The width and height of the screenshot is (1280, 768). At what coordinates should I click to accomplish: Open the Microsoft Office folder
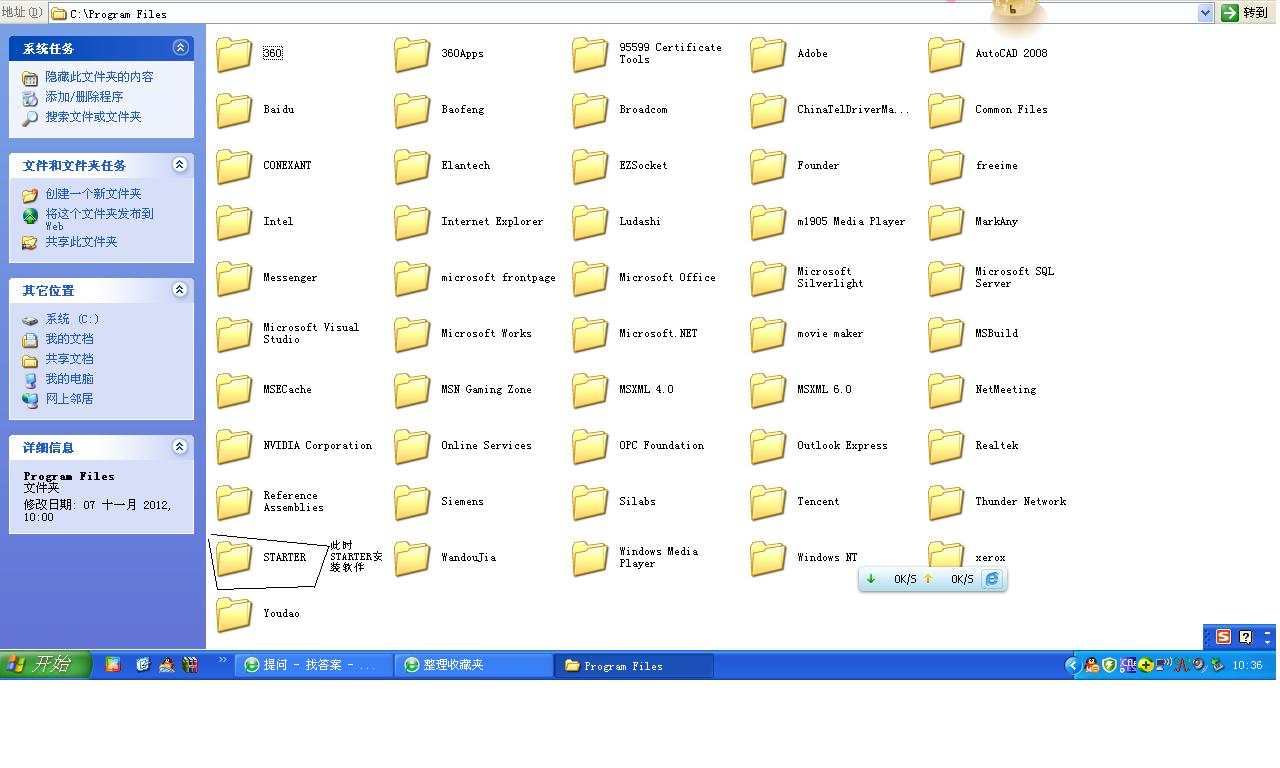[644, 278]
